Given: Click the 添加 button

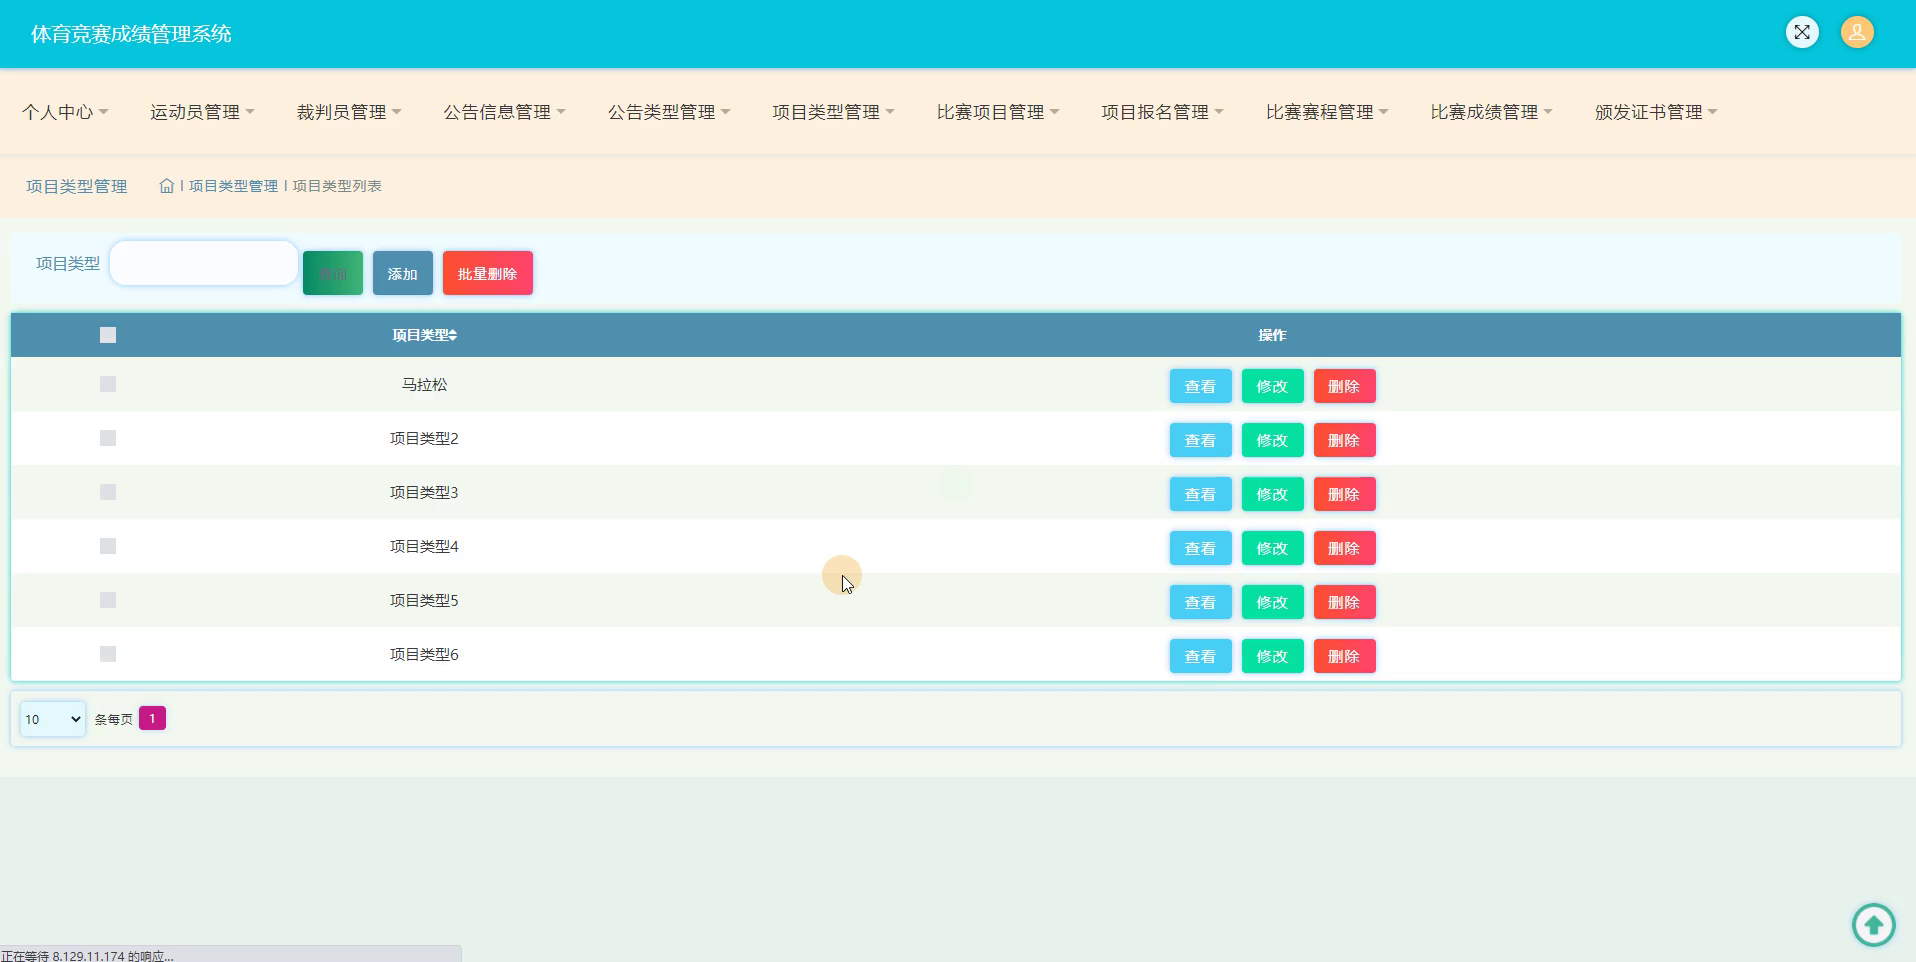Looking at the screenshot, I should point(403,273).
